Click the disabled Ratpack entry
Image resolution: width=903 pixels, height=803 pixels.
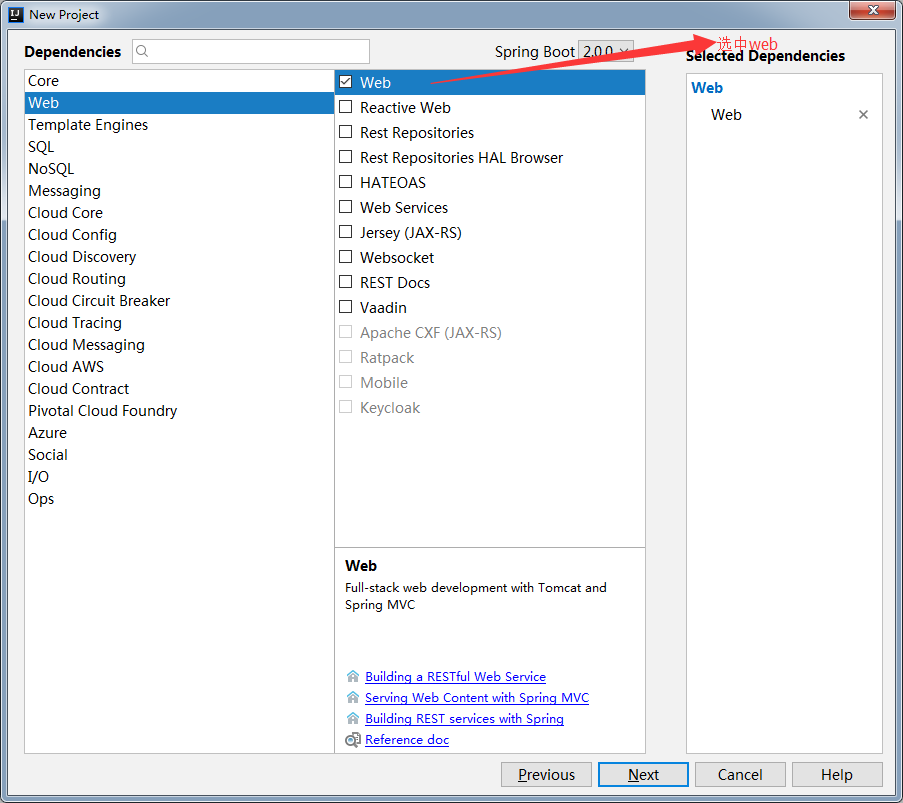[x=387, y=358]
